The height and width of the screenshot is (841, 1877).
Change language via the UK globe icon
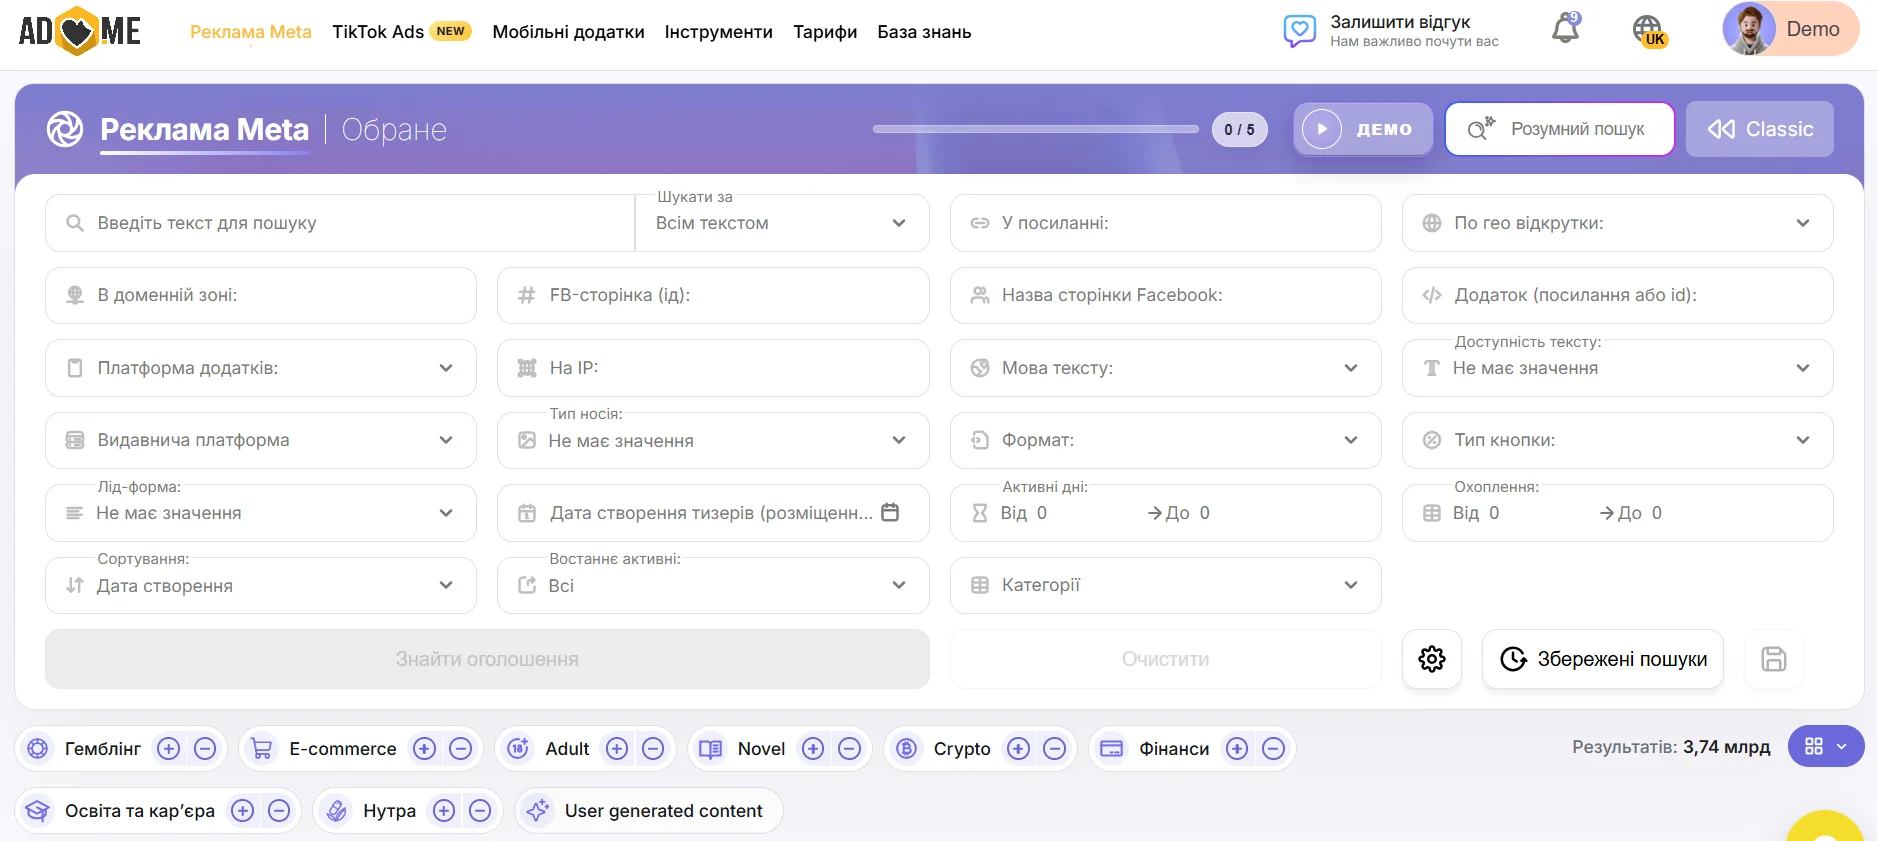(x=1649, y=31)
